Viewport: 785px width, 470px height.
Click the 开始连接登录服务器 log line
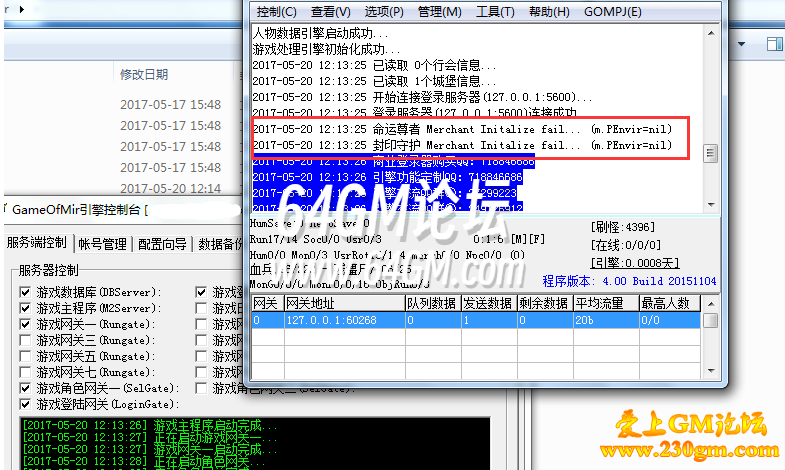tap(422, 97)
